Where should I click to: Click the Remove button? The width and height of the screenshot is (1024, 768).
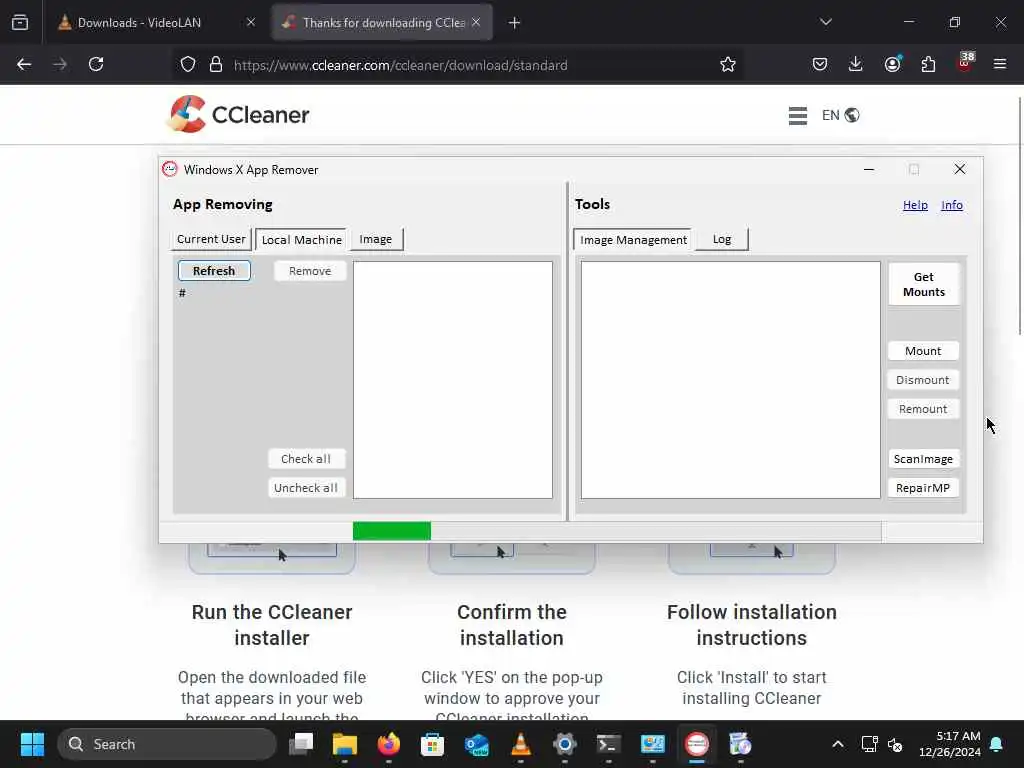point(310,271)
